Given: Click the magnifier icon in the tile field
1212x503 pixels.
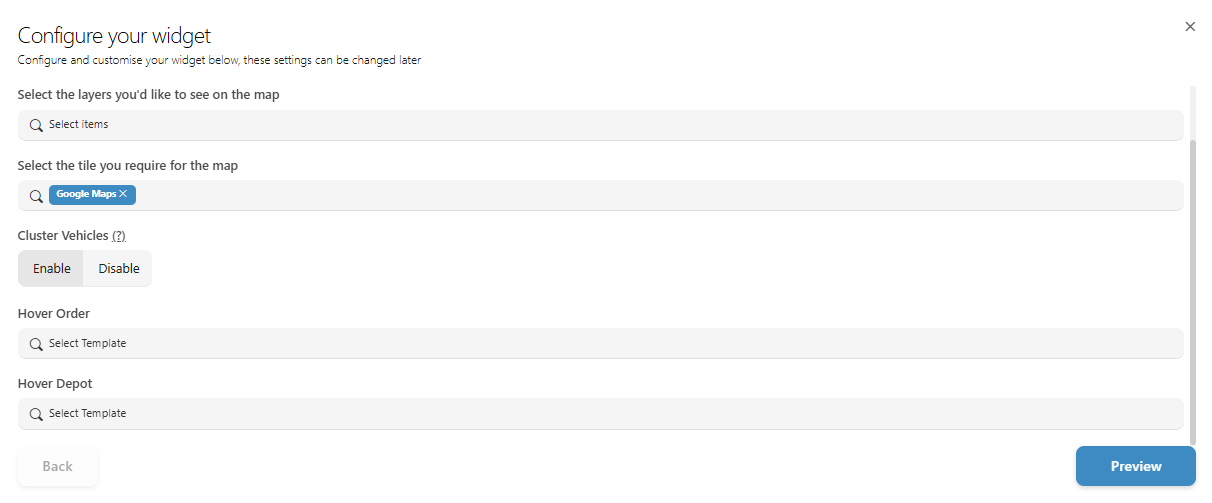Looking at the screenshot, I should click(36, 196).
